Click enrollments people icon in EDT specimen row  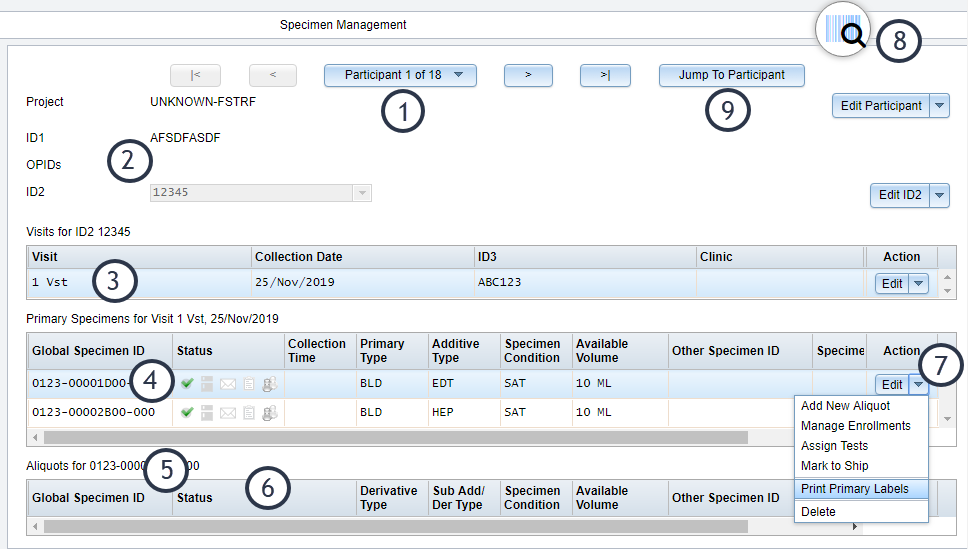[270, 384]
